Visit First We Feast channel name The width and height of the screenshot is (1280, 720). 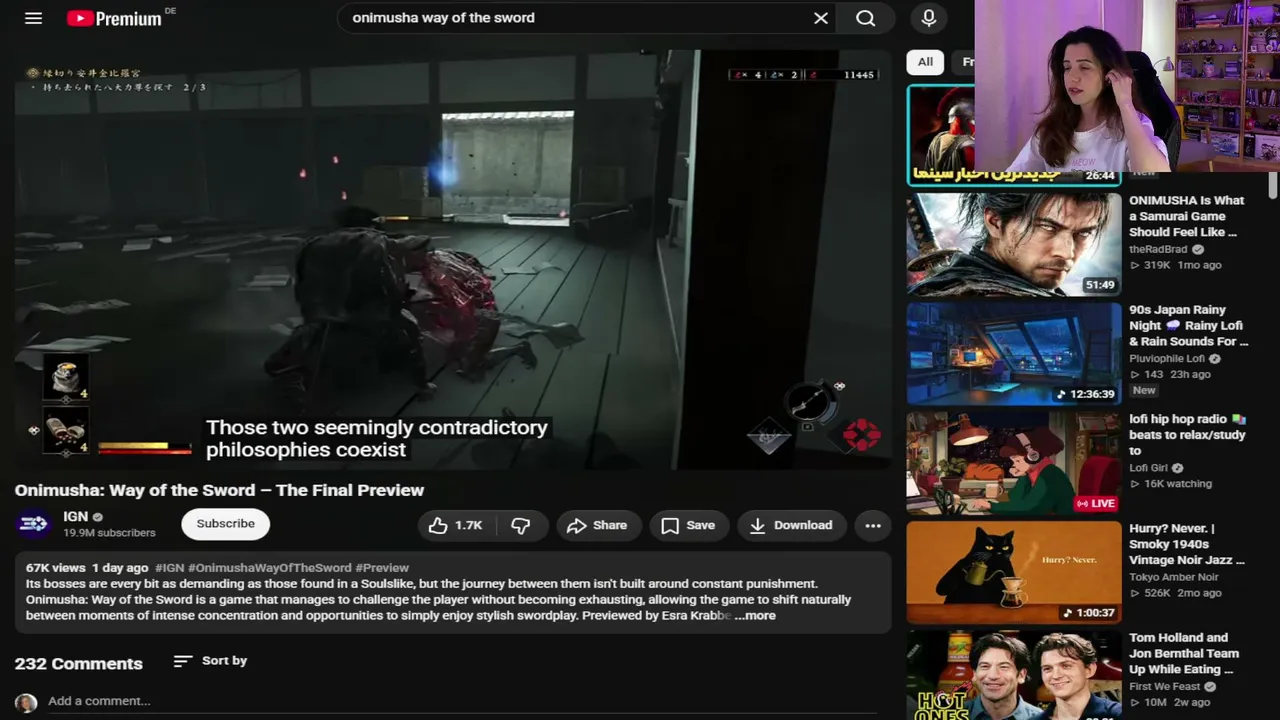coord(1165,687)
